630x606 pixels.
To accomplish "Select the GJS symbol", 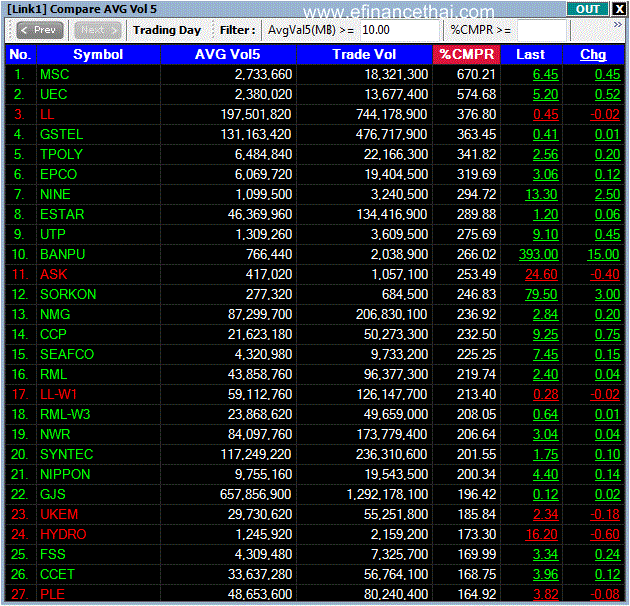I will [x=53, y=494].
